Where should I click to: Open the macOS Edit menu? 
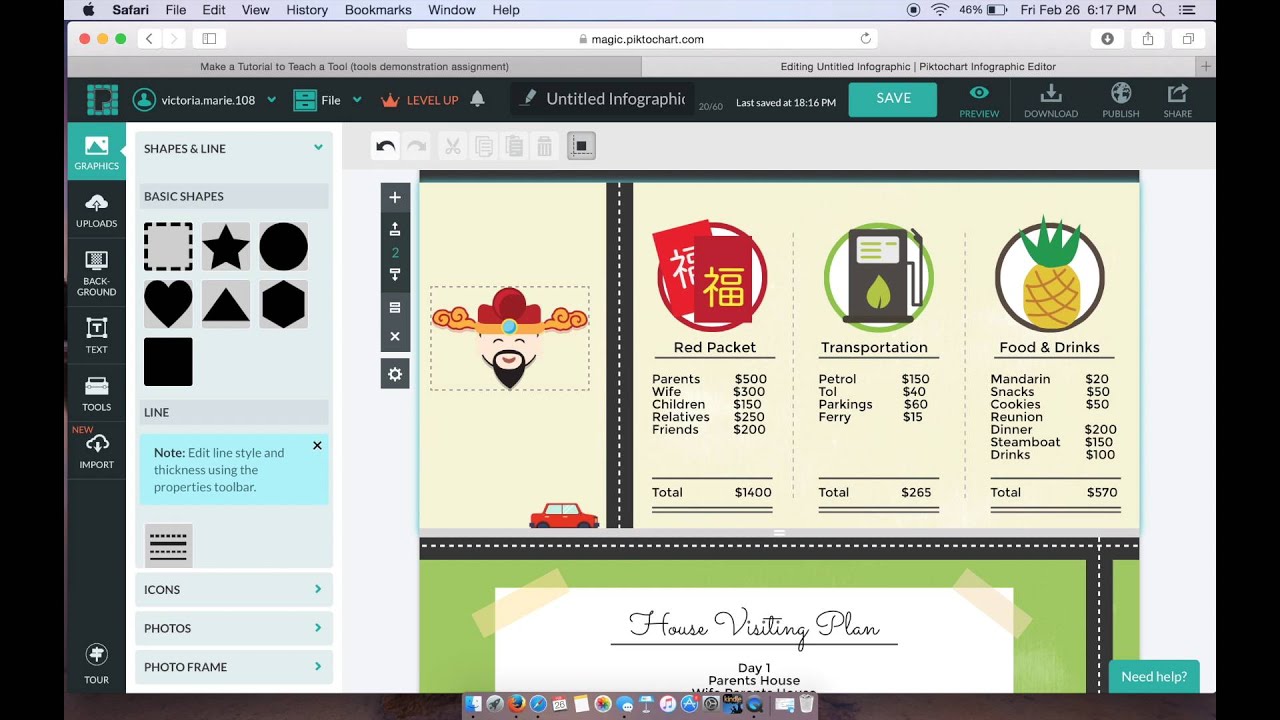[213, 10]
